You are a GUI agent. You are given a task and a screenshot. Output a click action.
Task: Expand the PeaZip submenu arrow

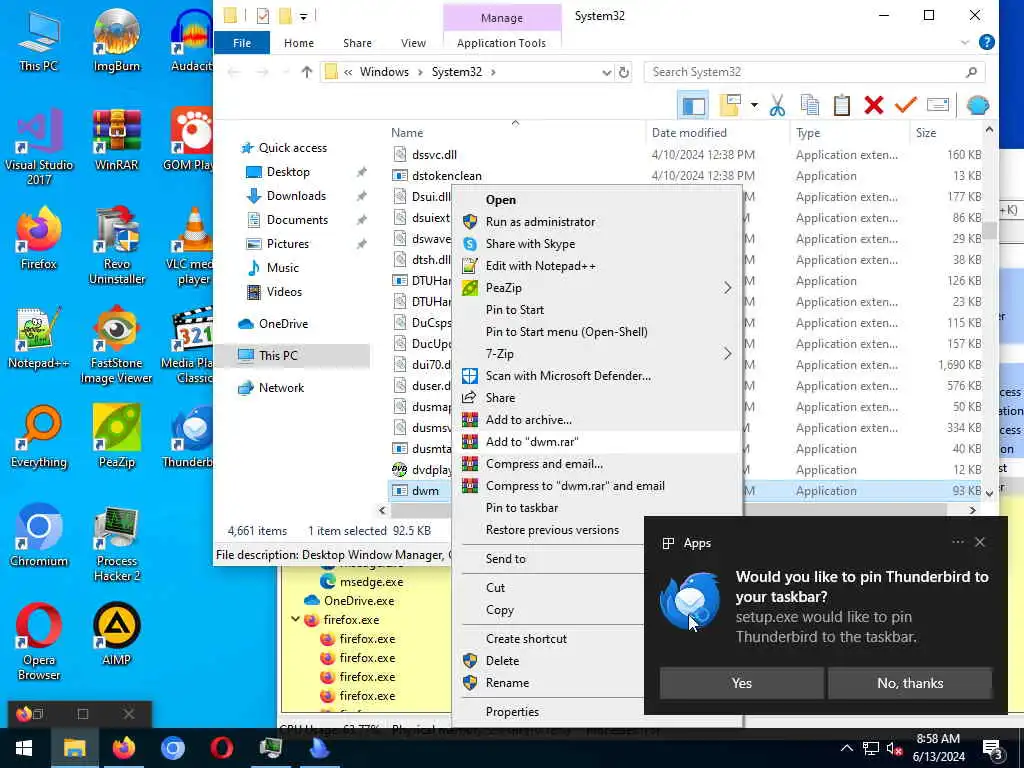[727, 288]
